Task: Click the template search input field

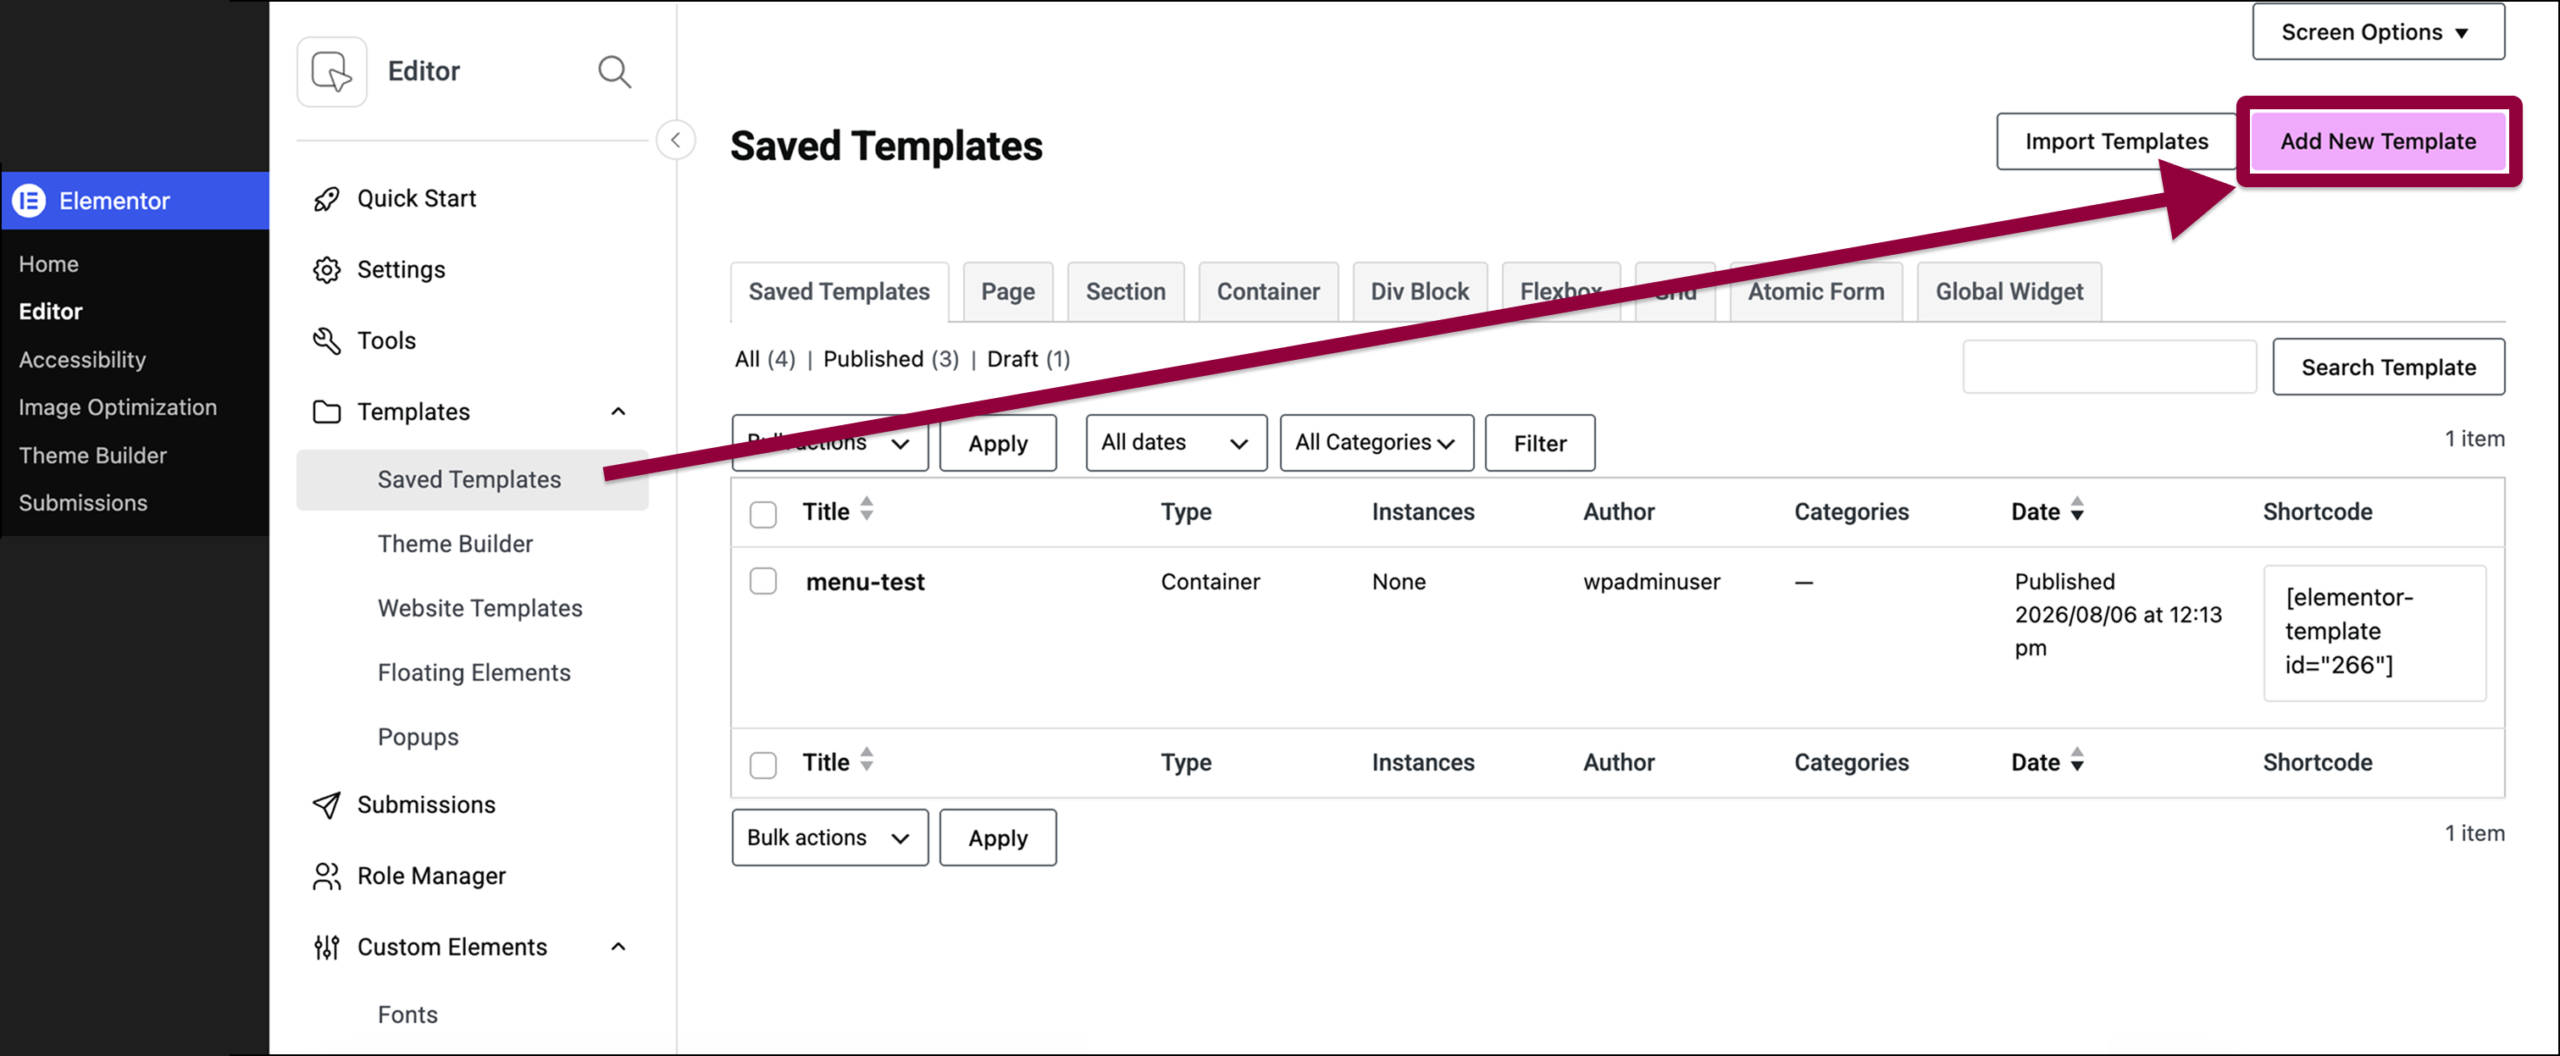Action: [2109, 367]
